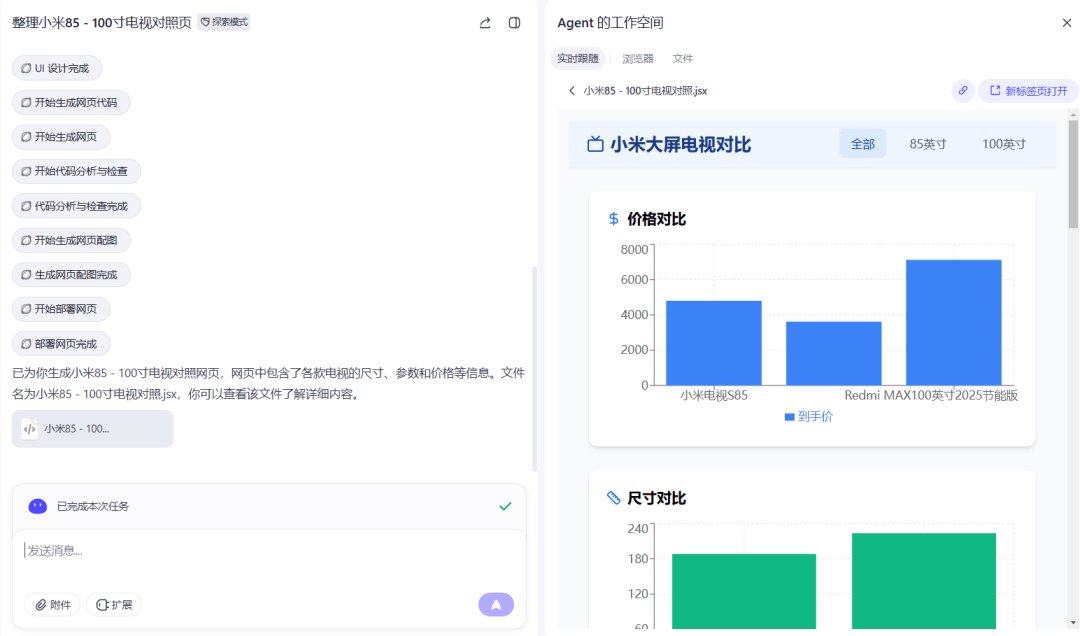Switch to the 实时跟随 tab
The width and height of the screenshot is (1080, 636).
[x=578, y=59]
